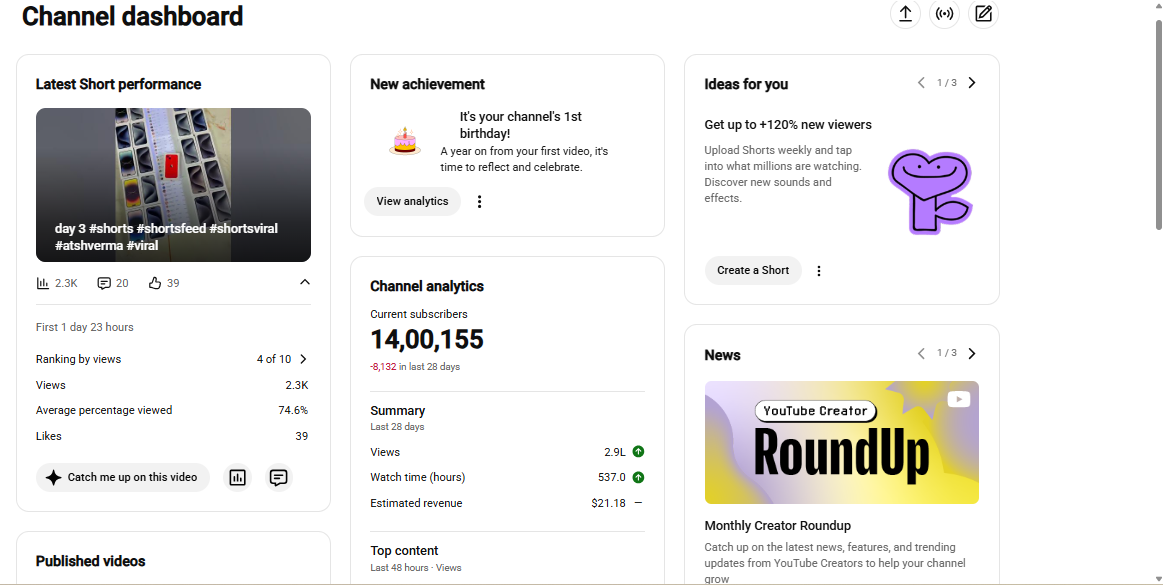Click the views bar-chart icon showing 2.3K
This screenshot has height=585, width=1163.
coord(43,283)
